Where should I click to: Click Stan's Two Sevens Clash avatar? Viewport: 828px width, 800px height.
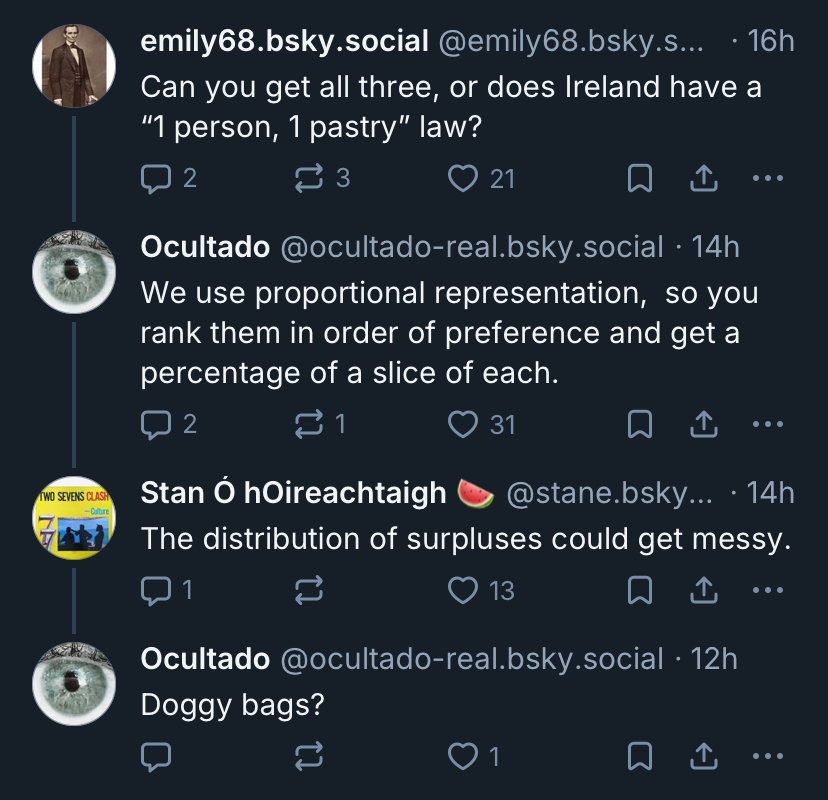pos(73,518)
